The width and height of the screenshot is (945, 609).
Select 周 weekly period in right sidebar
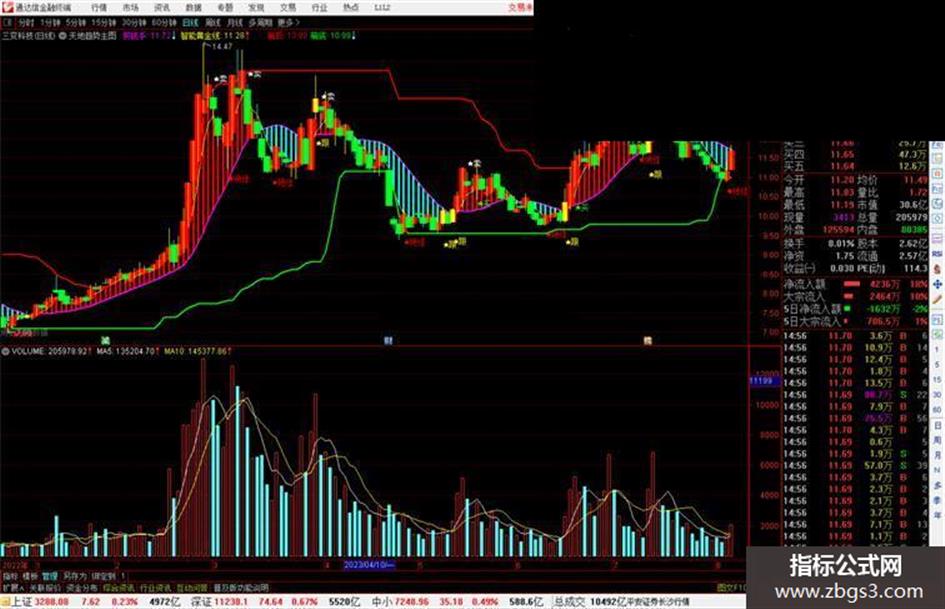pyautogui.click(x=937, y=440)
